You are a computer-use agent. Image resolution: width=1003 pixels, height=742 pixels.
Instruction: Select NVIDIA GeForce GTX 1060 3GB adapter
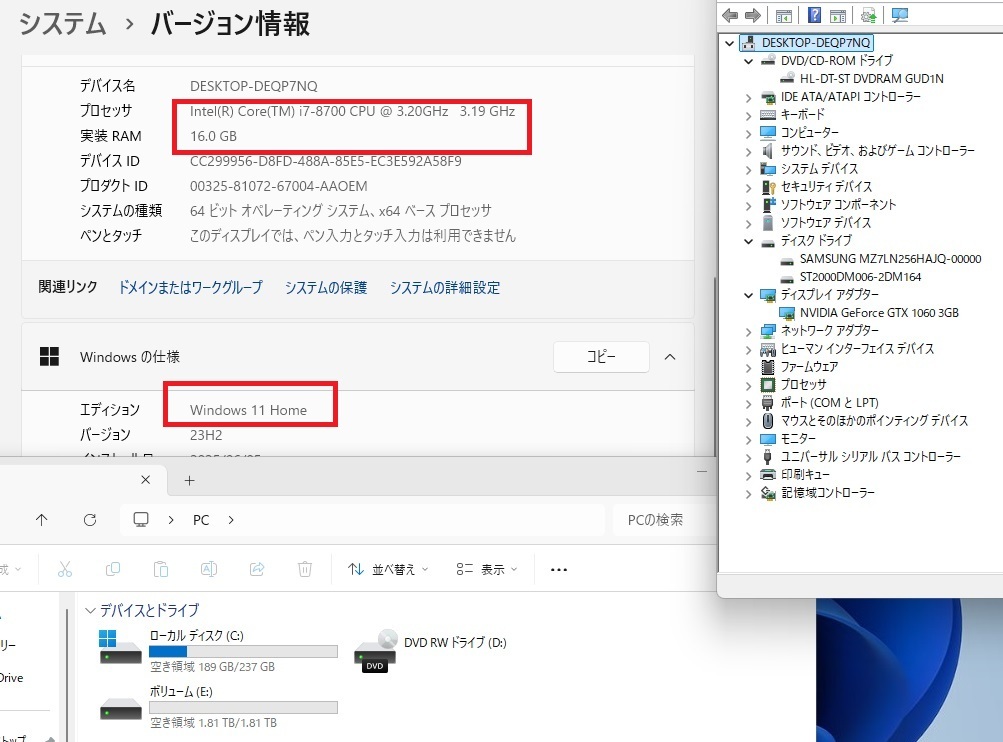coord(879,313)
